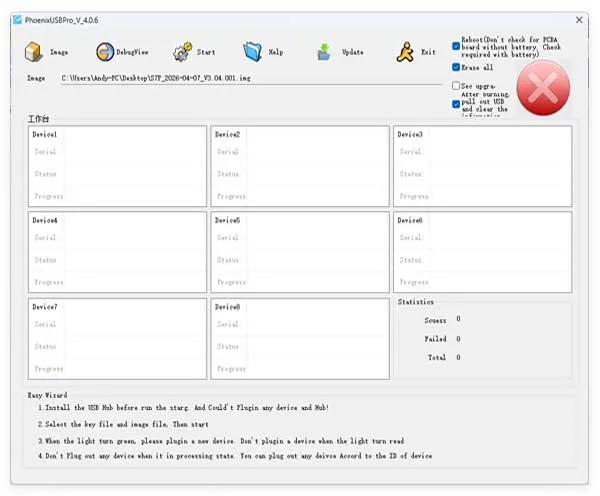Click the Start gear icon

pyautogui.click(x=182, y=52)
